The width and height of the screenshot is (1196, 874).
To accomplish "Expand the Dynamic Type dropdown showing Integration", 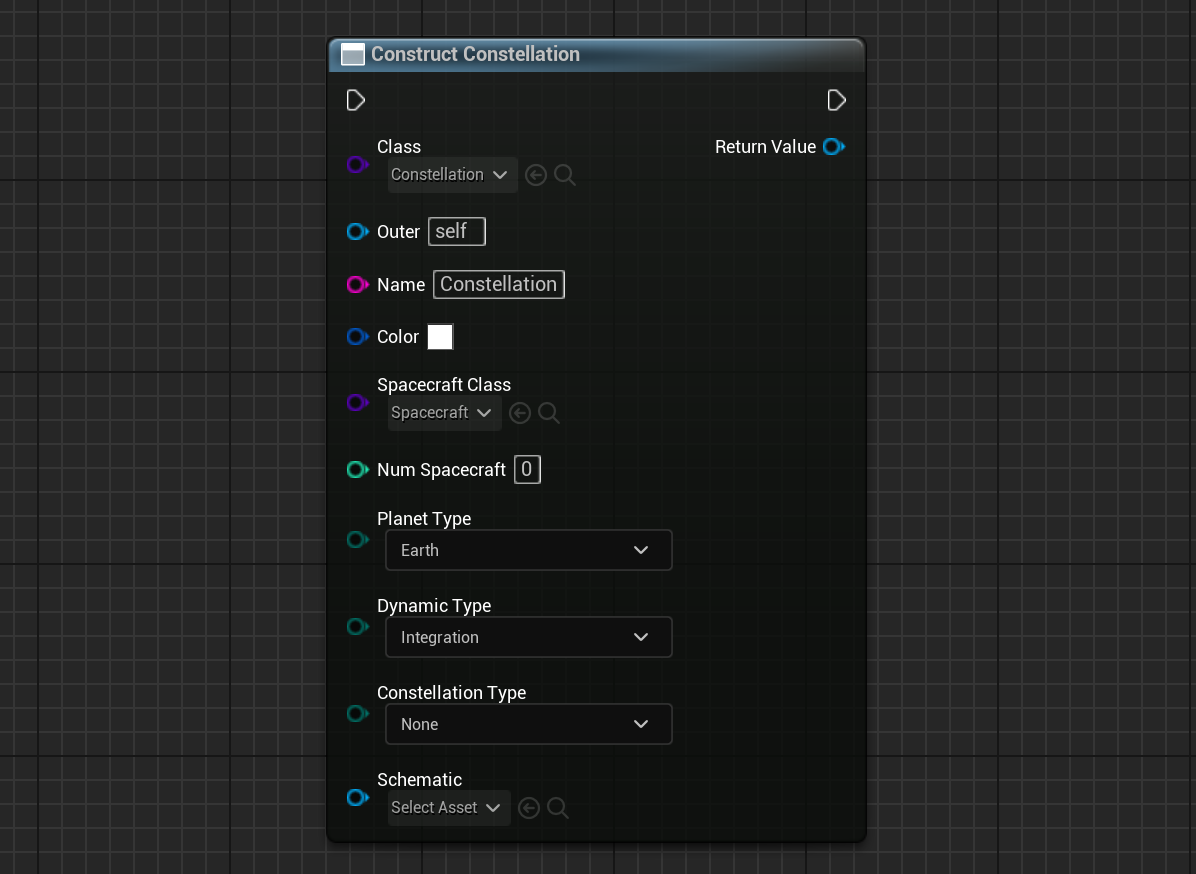I will click(x=528, y=637).
